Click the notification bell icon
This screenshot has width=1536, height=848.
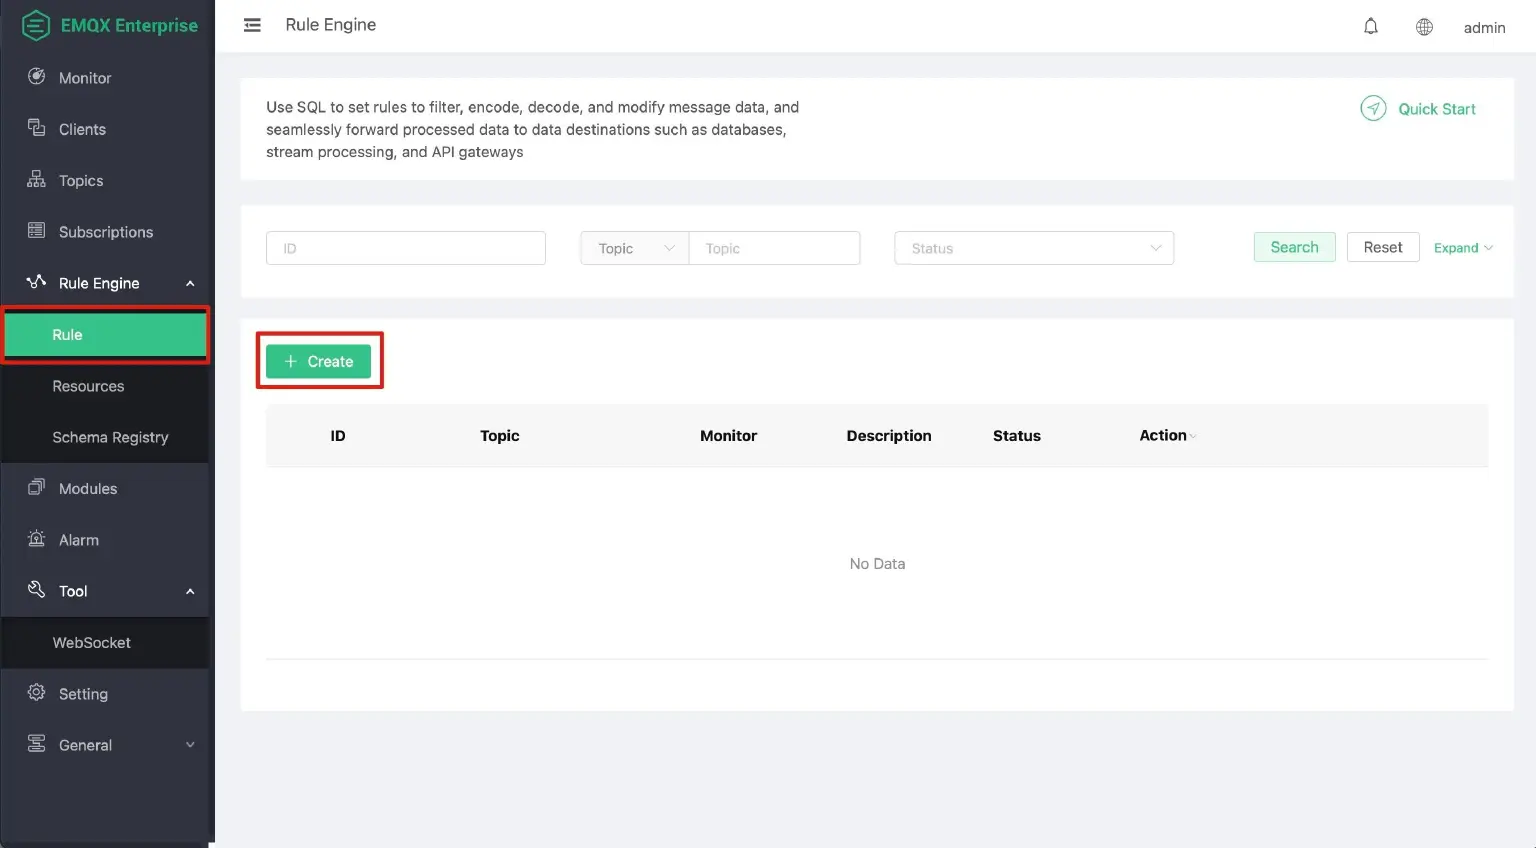coord(1371,27)
